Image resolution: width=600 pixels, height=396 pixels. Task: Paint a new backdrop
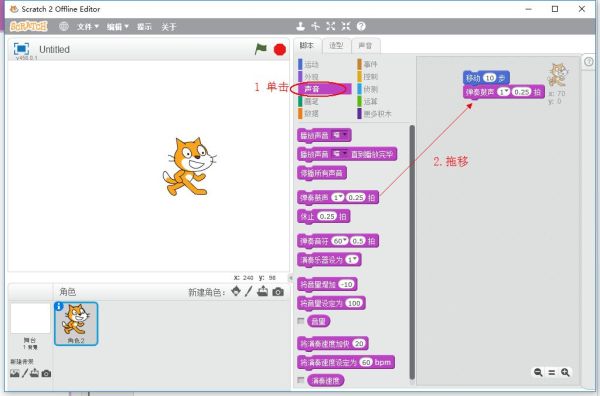tap(25, 373)
